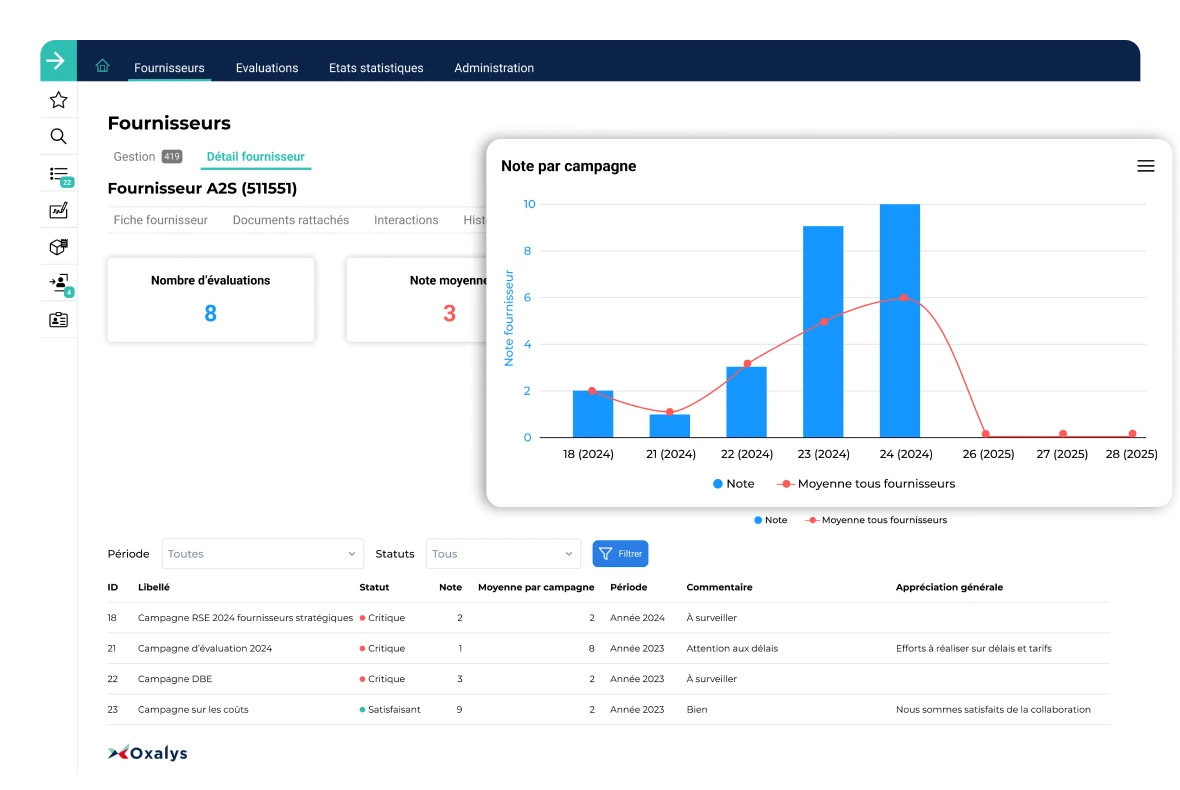Click the tallest blue bar for 24 (2024)
Screen dimensions: 1180x790
tap(900, 320)
